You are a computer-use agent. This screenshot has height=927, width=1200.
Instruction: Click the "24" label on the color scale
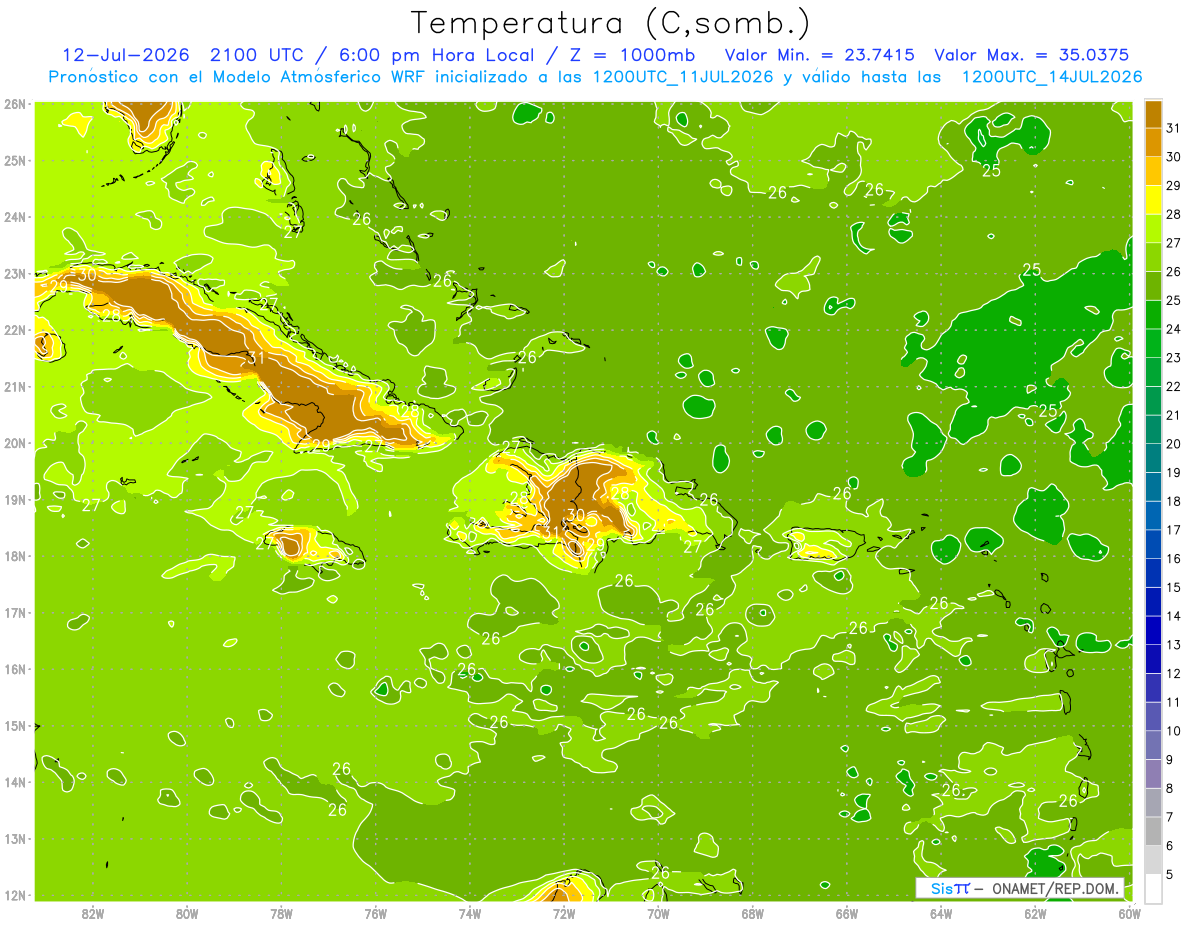pyautogui.click(x=1174, y=329)
